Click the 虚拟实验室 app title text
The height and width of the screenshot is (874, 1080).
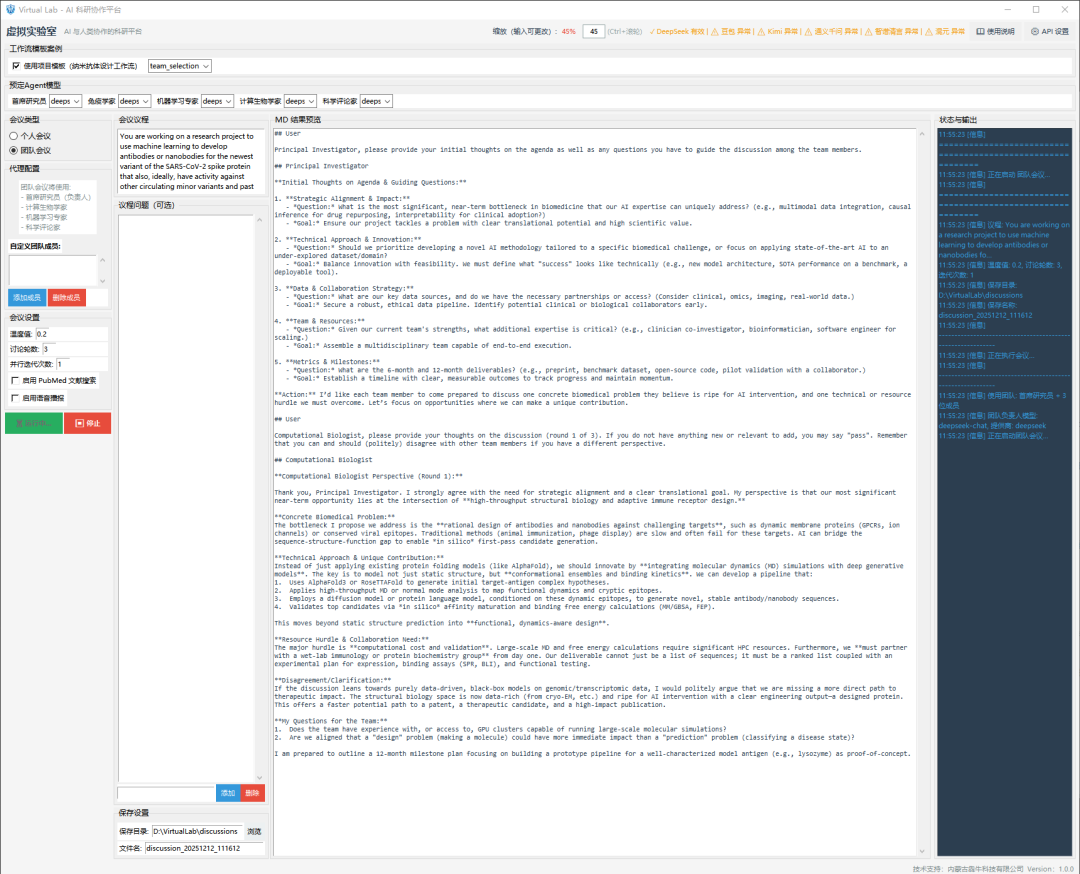(31, 32)
